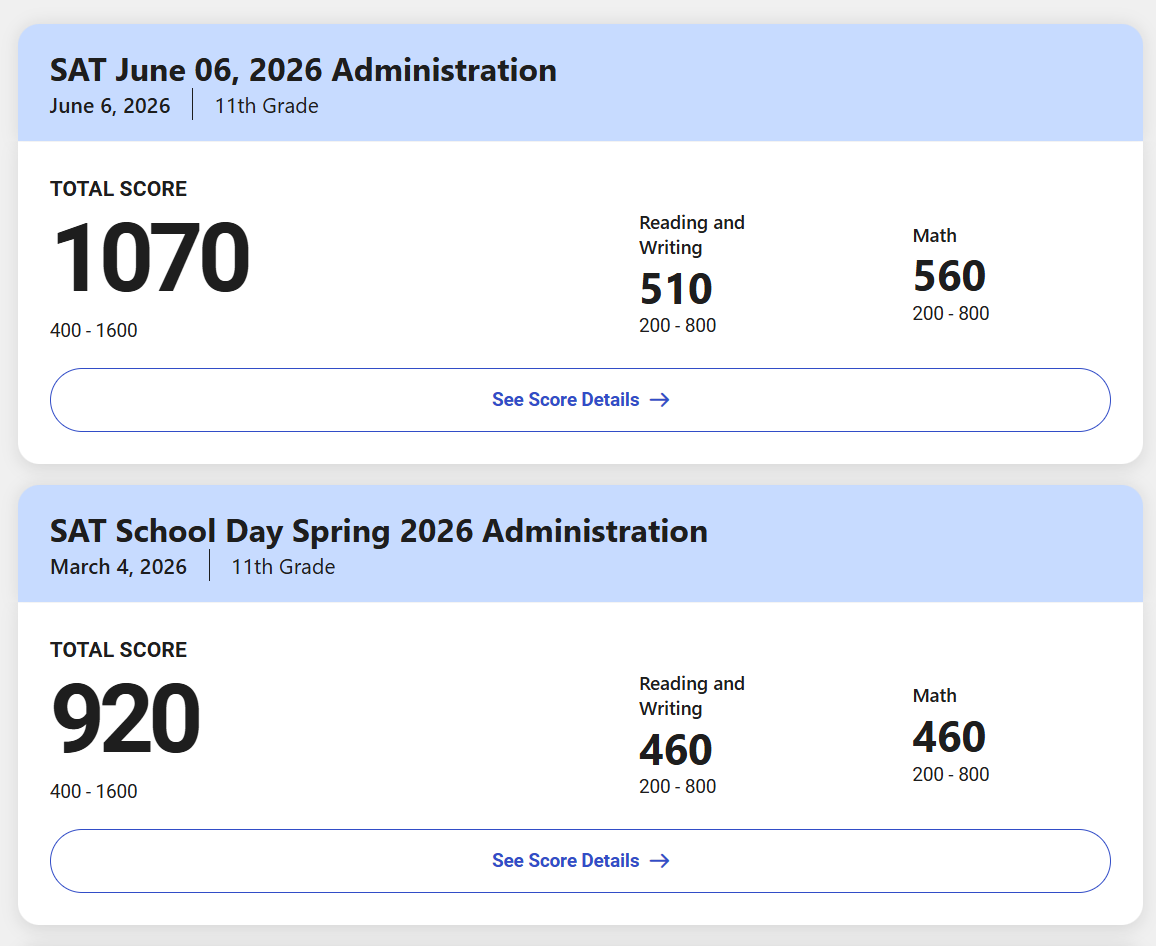This screenshot has height=946, width=1156.
Task: Click 11th Grade label in the School Day card
Action: coord(284,567)
